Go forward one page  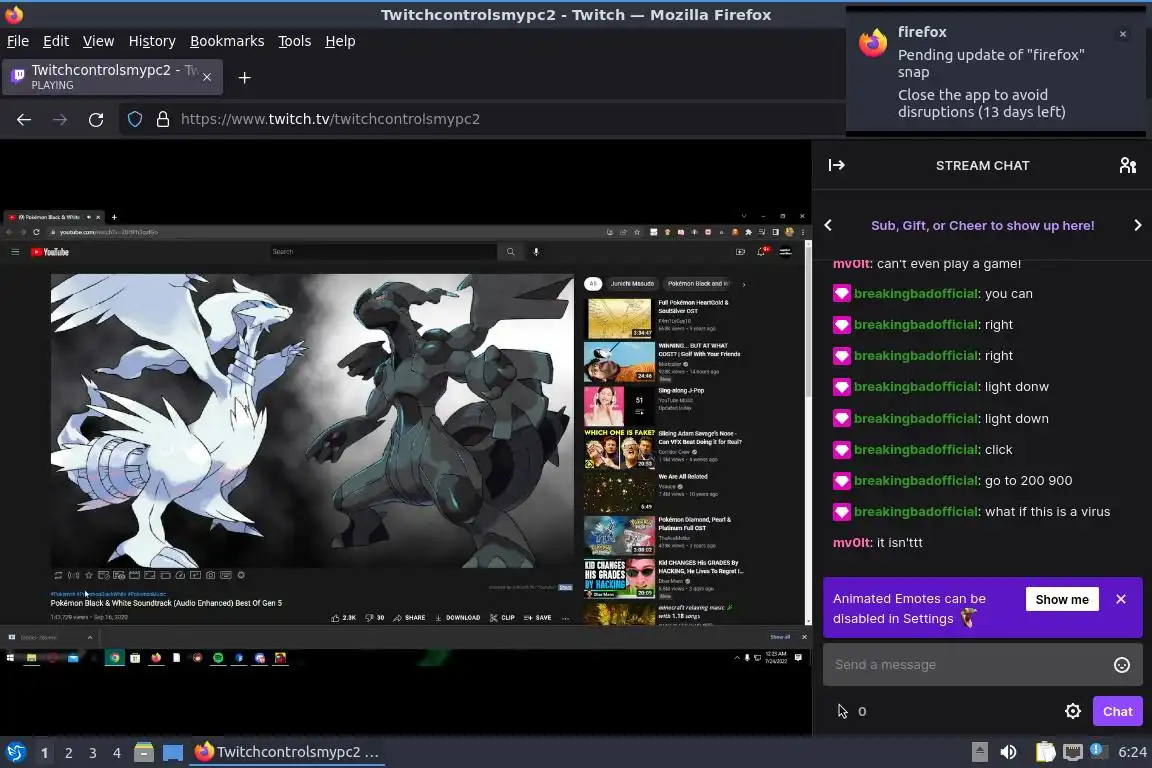tap(60, 119)
